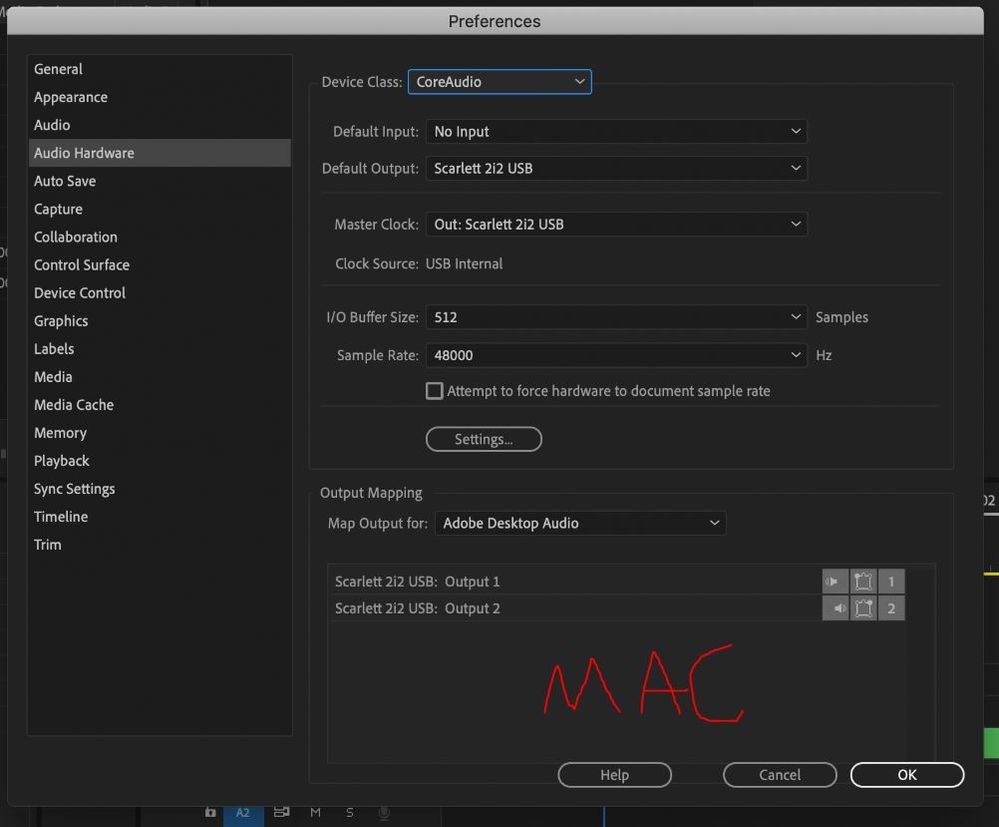Enable force hardware to document sample rate
This screenshot has width=999, height=827.
click(435, 391)
